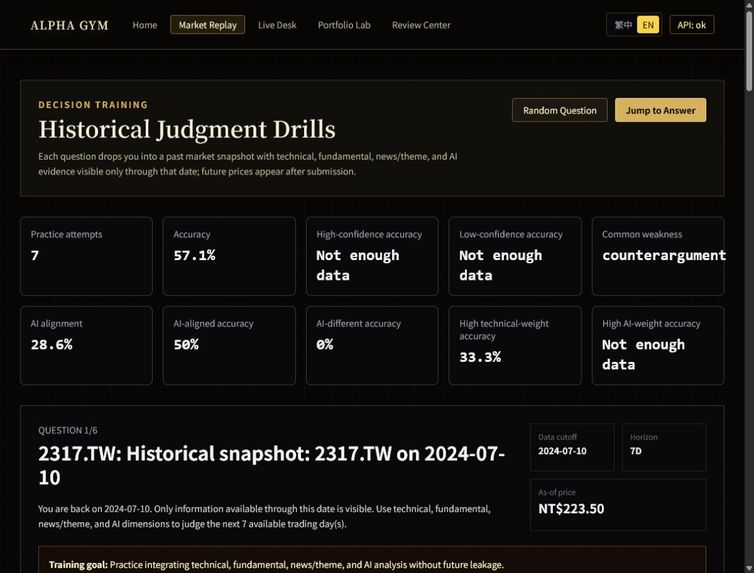Click the Training goal banner text
This screenshot has width=754, height=573.
click(x=276, y=564)
